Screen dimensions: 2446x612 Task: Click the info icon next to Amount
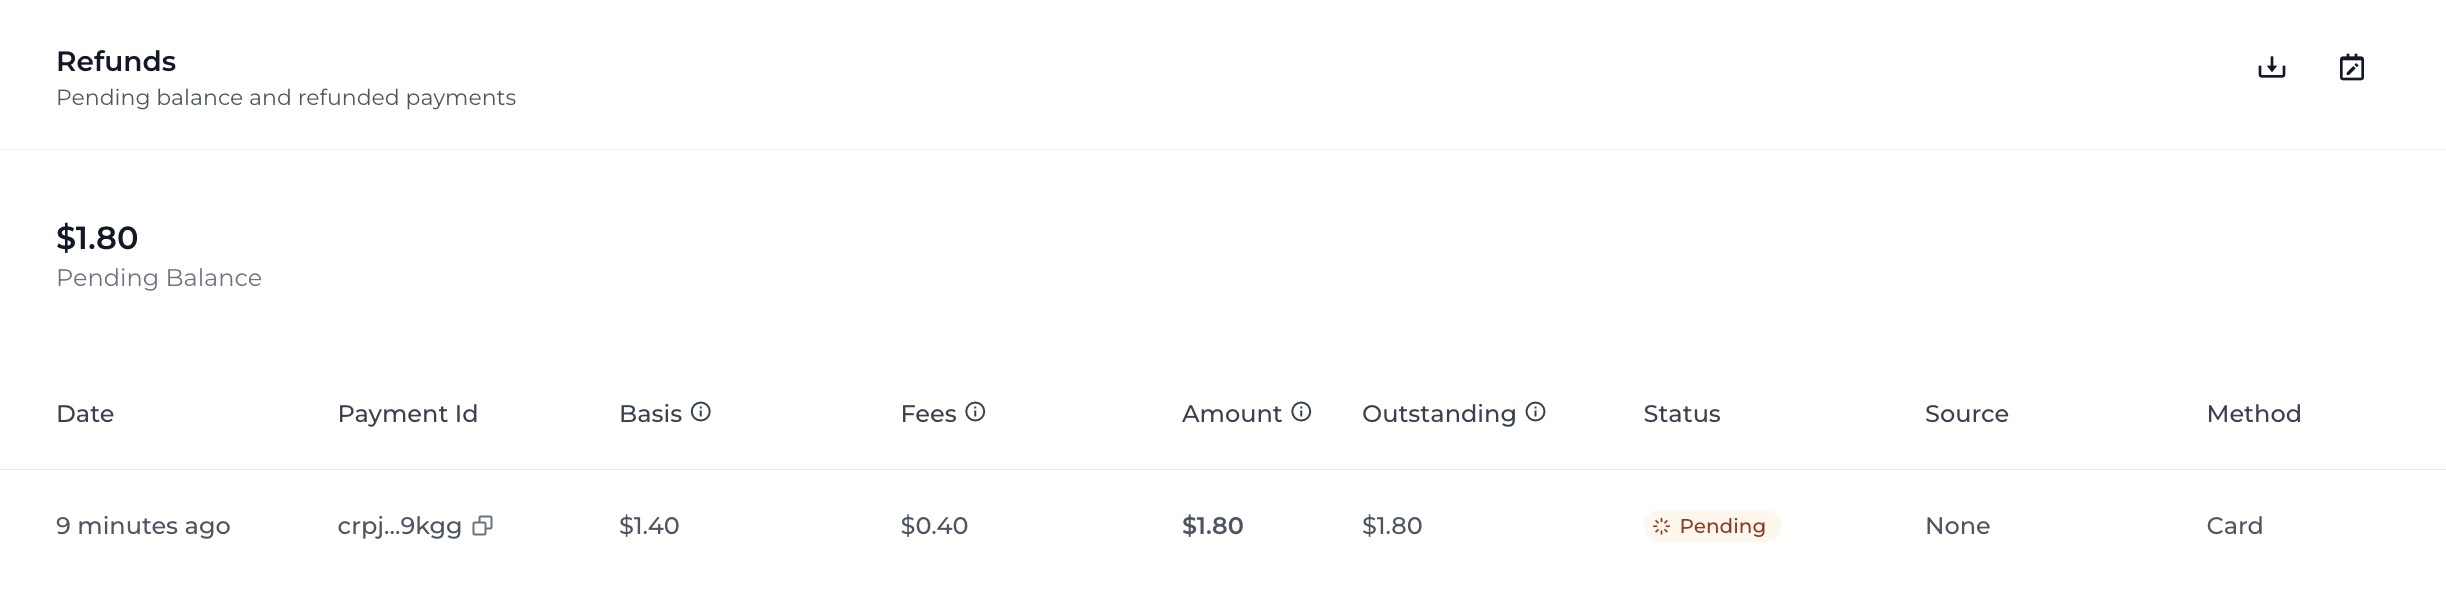(x=1299, y=411)
